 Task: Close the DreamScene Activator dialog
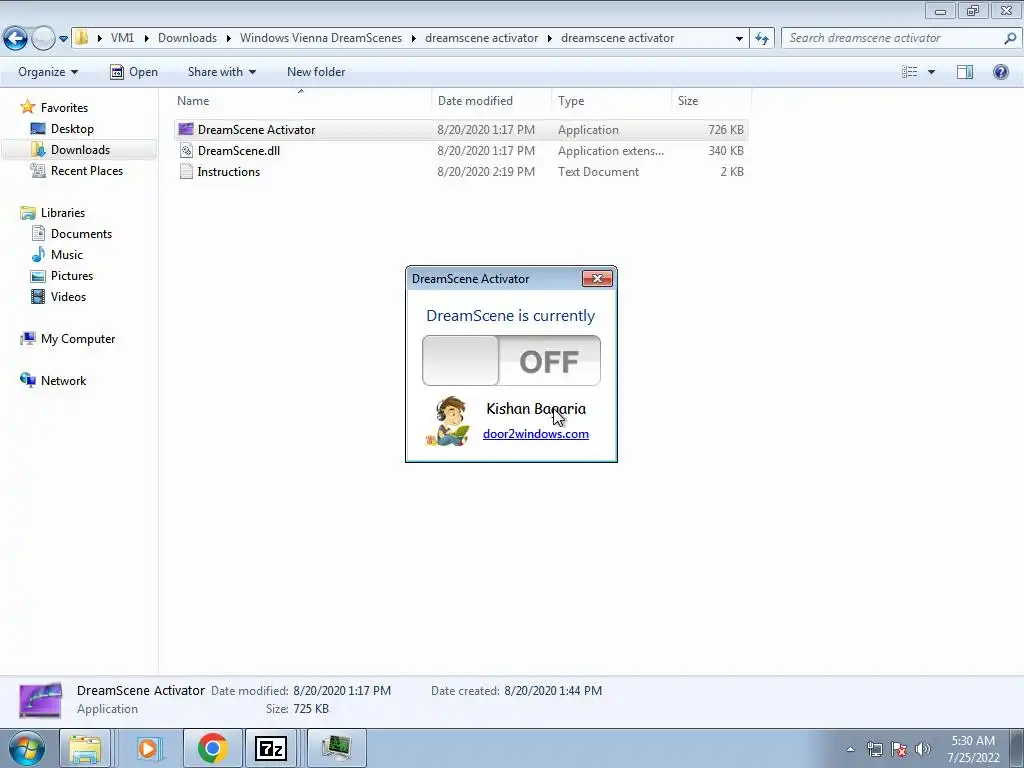coord(597,279)
